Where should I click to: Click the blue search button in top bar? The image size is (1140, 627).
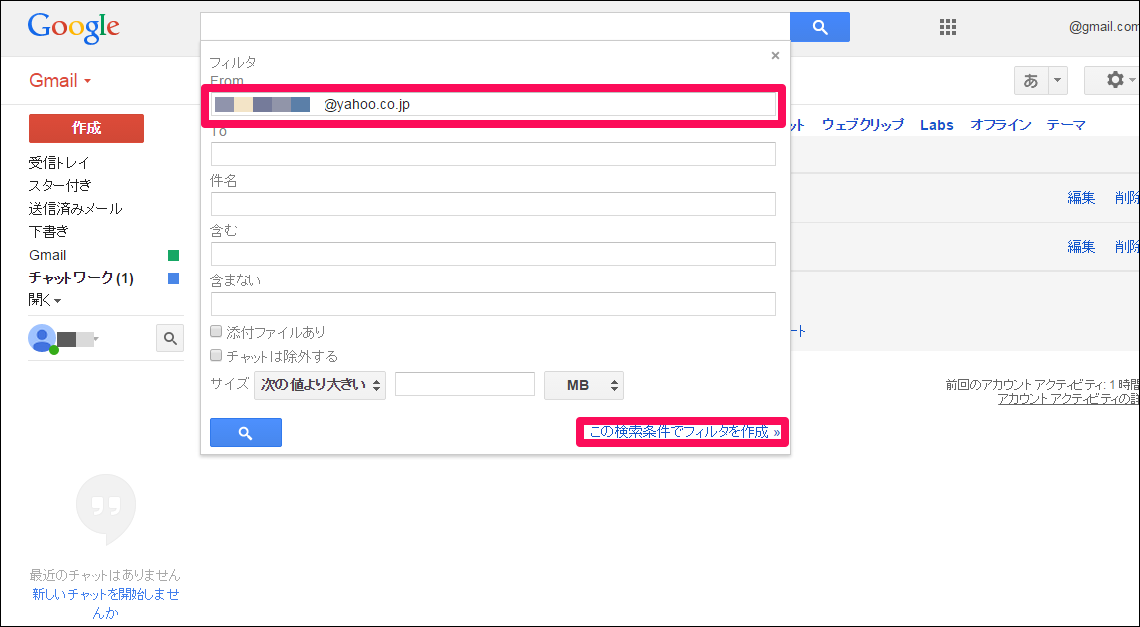(819, 27)
